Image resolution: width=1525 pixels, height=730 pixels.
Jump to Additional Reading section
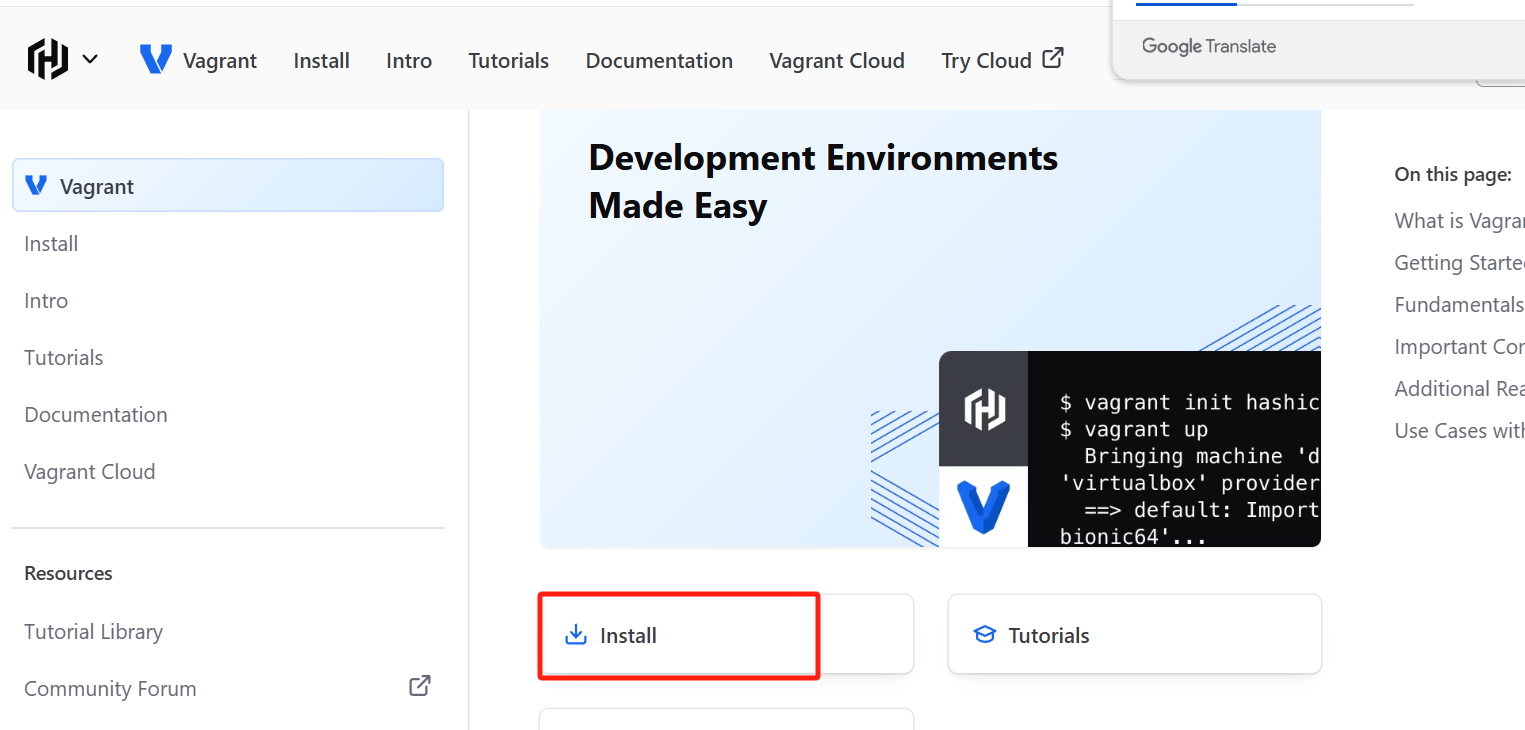(1460, 389)
